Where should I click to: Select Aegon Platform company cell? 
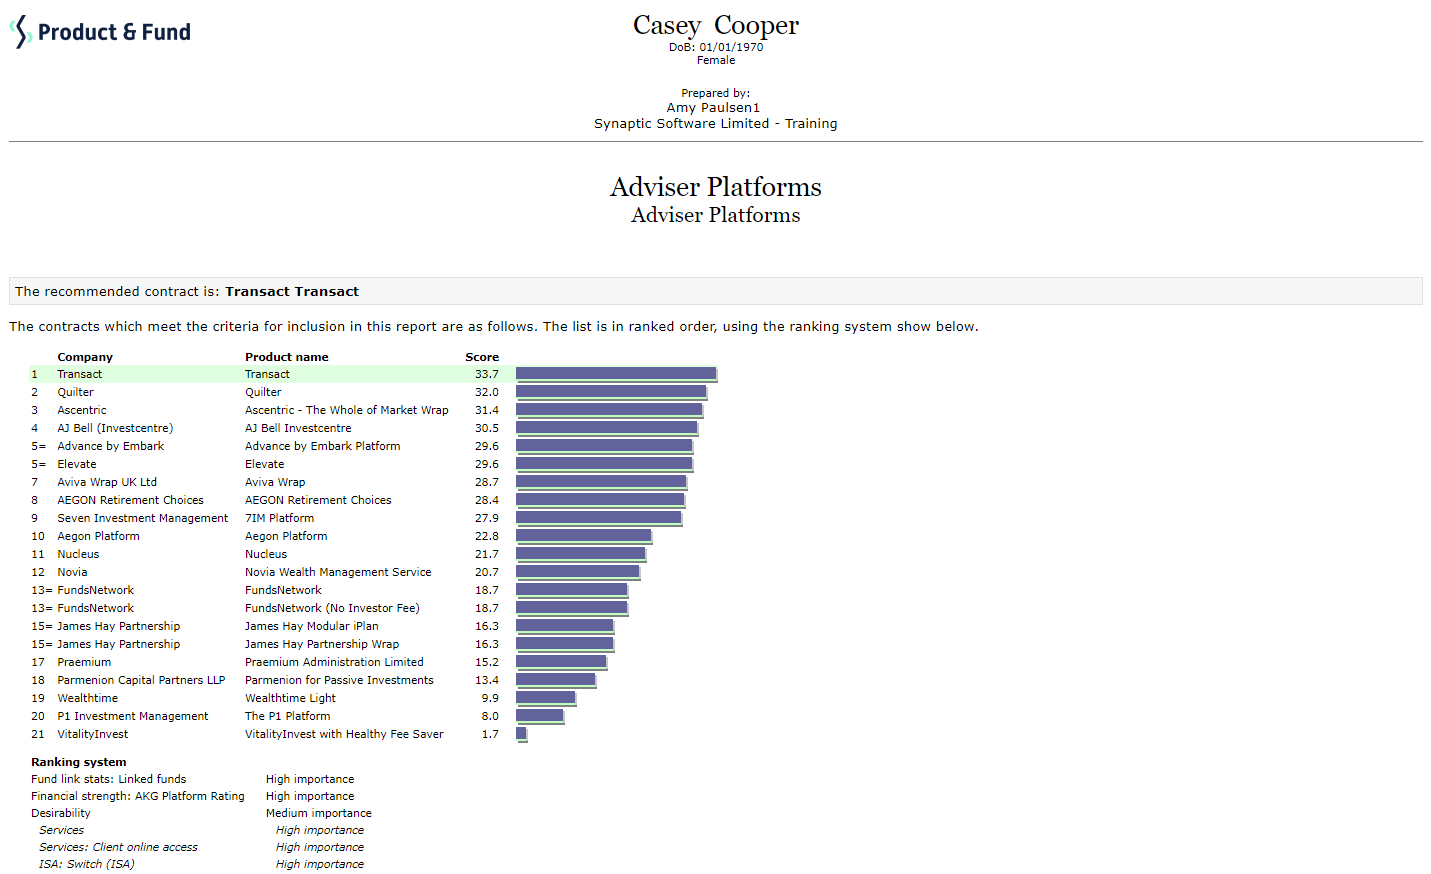tap(98, 536)
